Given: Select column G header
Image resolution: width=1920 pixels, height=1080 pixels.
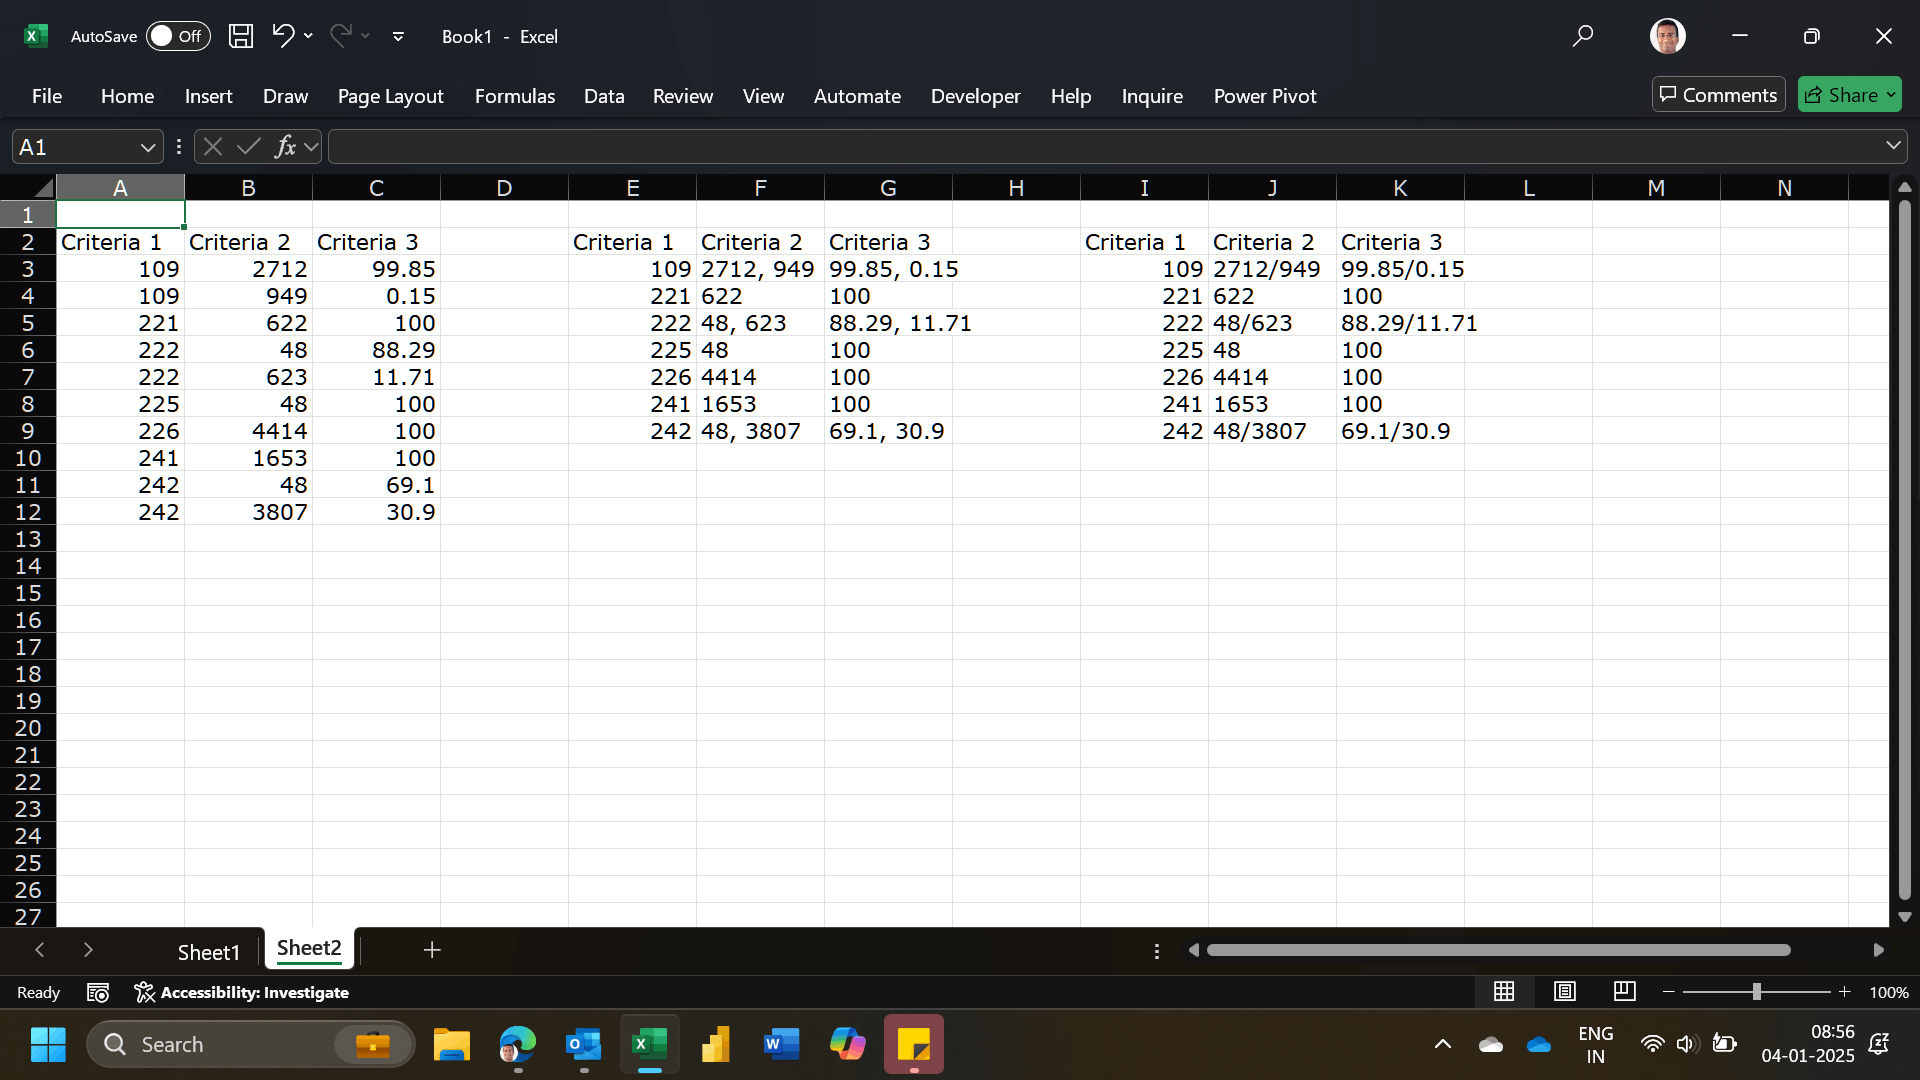Looking at the screenshot, I should 888,188.
